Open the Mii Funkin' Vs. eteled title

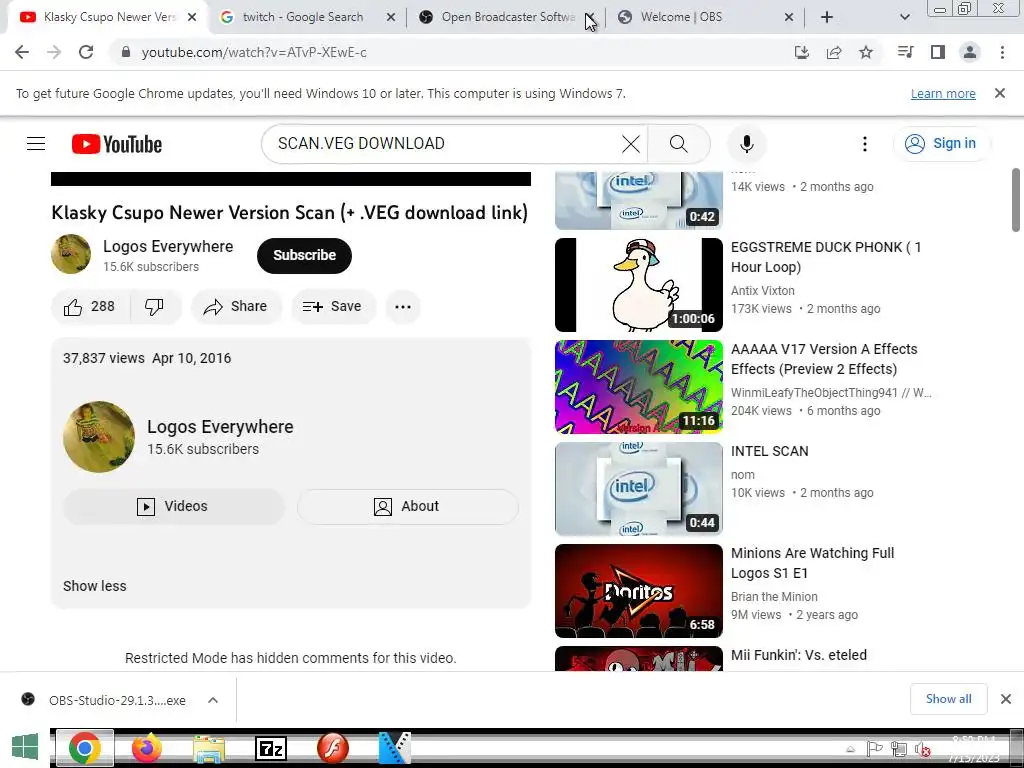point(799,655)
